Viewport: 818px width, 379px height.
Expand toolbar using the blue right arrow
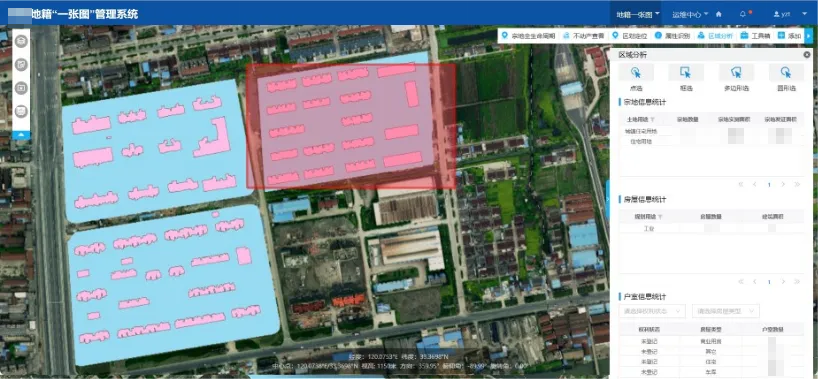pyautogui.click(x=809, y=35)
